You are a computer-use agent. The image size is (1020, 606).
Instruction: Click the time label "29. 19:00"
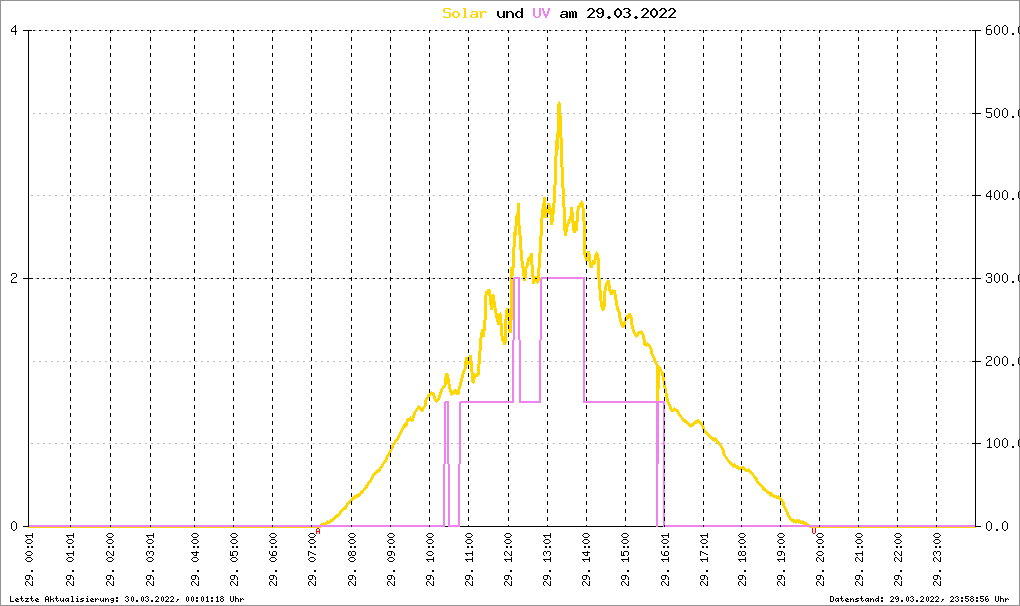tap(781, 560)
